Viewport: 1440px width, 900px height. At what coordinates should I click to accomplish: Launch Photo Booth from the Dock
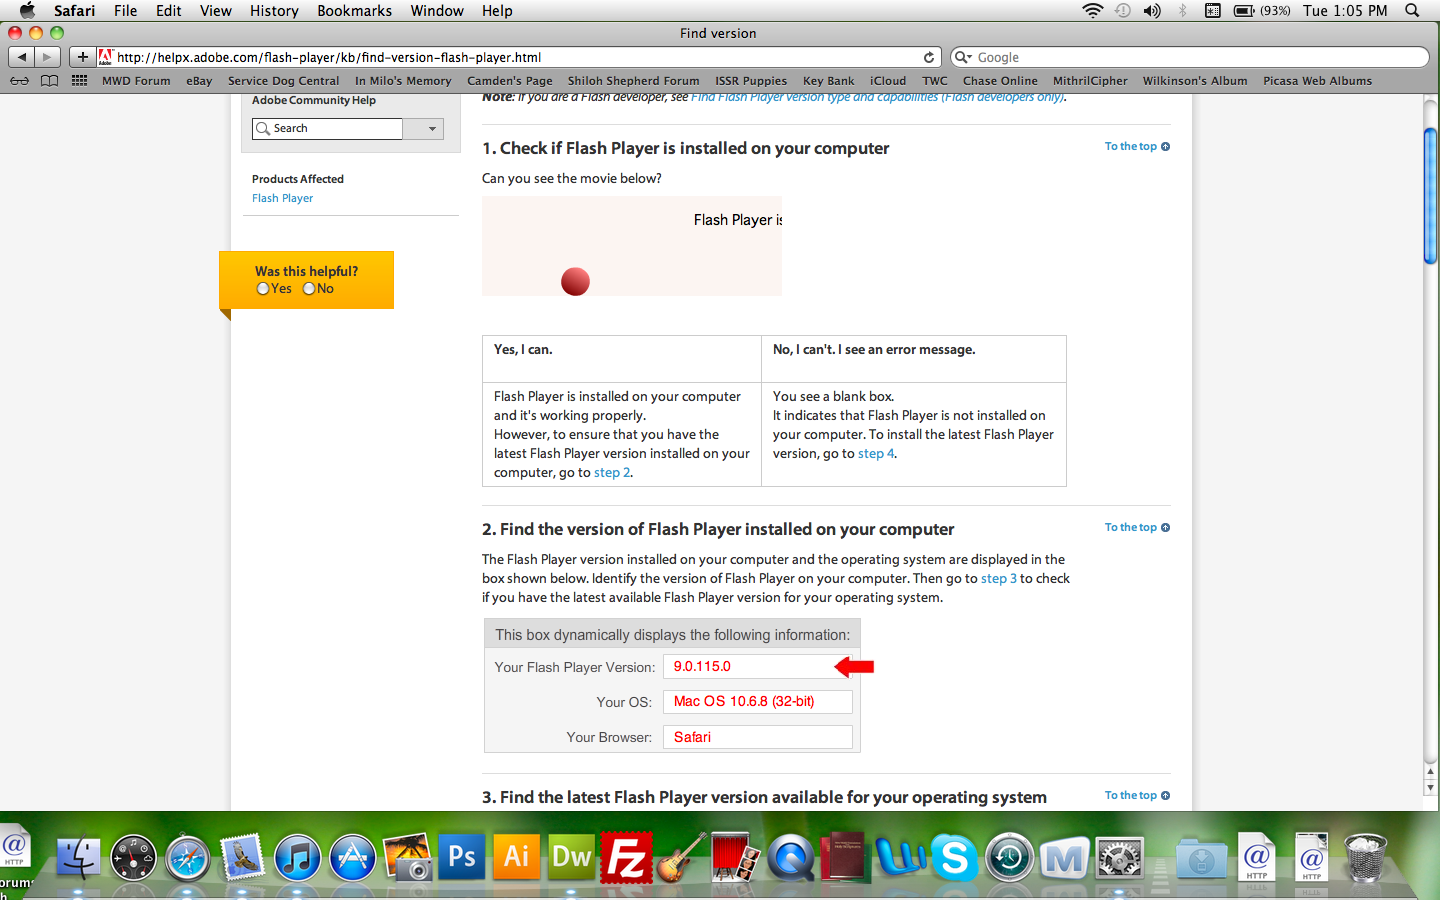pyautogui.click(x=736, y=858)
